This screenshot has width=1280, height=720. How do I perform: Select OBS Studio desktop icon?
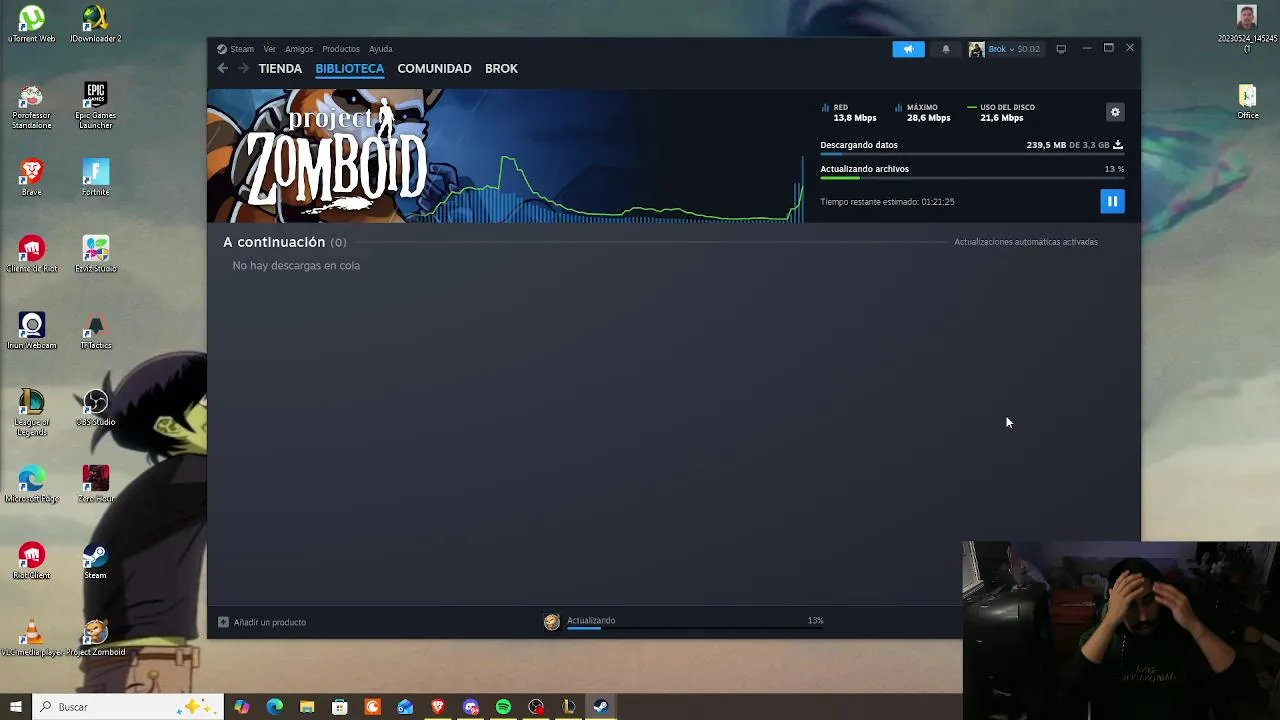pos(95,408)
